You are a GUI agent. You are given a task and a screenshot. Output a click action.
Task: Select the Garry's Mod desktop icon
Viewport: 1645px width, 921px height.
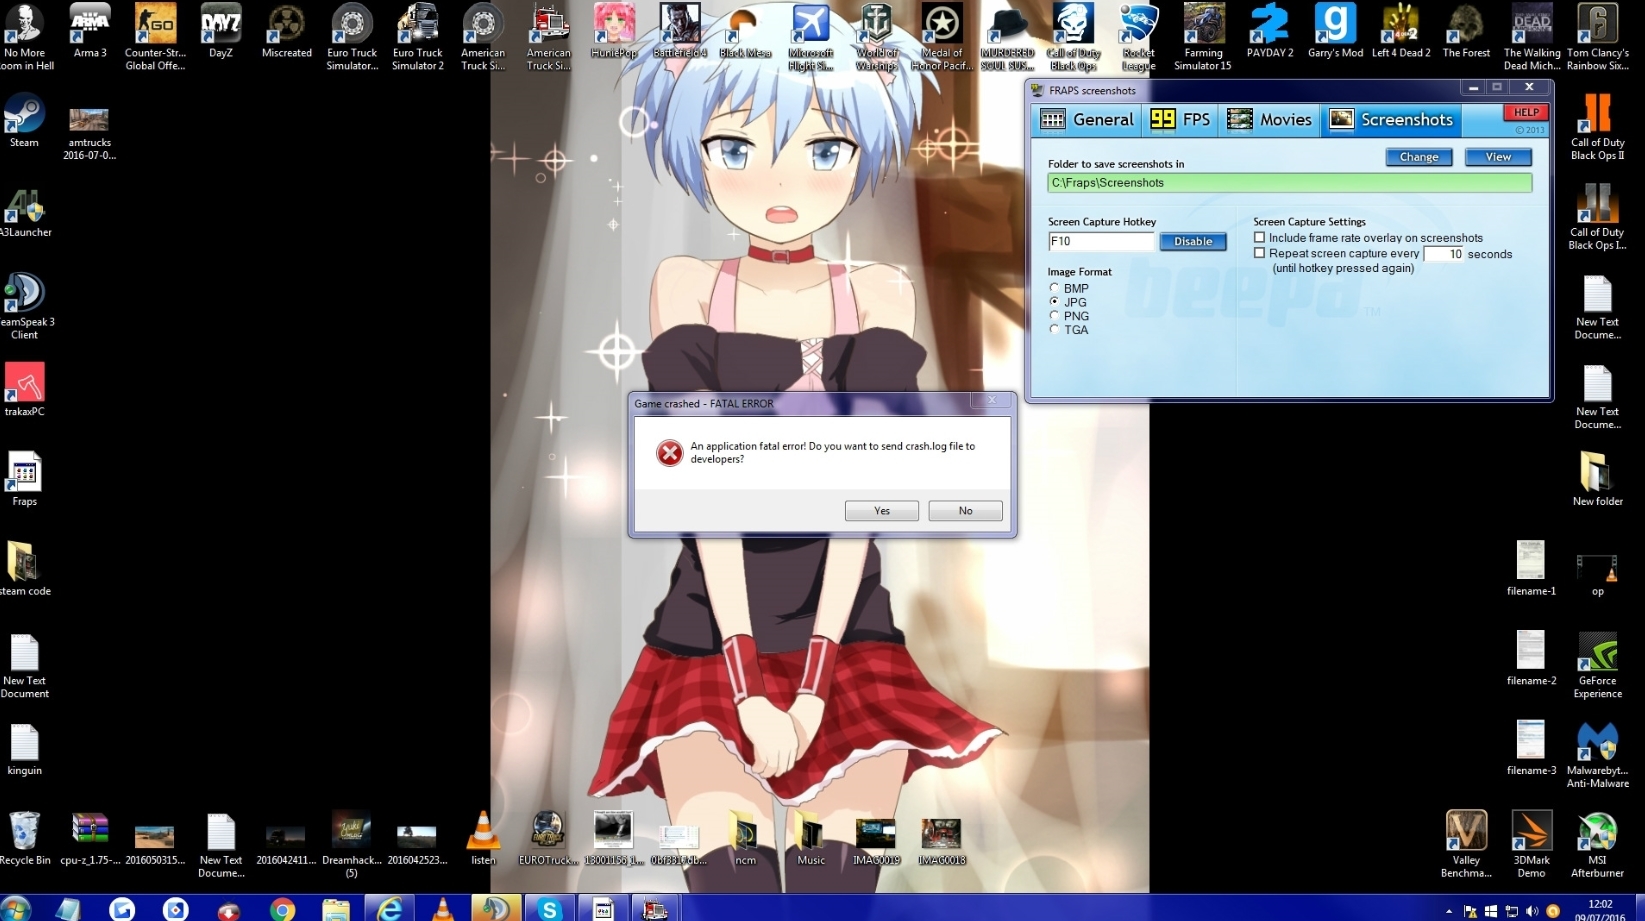[x=1336, y=32]
